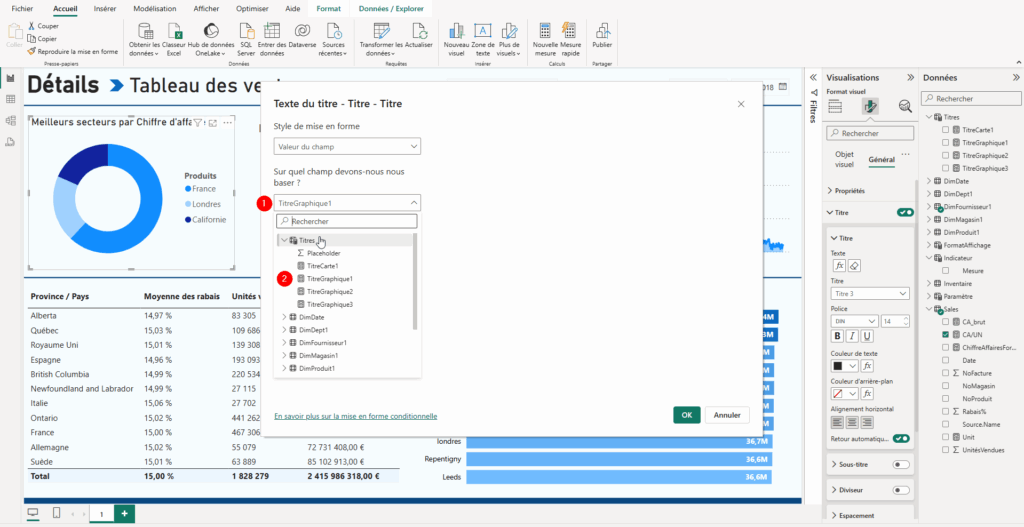Expand DimDate in dialog list
The width and height of the screenshot is (1024, 527).
pos(284,317)
